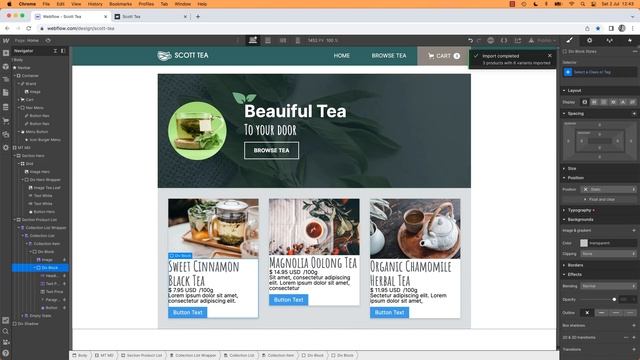Click Button Text under Magnolia Oolong Tea

tap(289, 300)
